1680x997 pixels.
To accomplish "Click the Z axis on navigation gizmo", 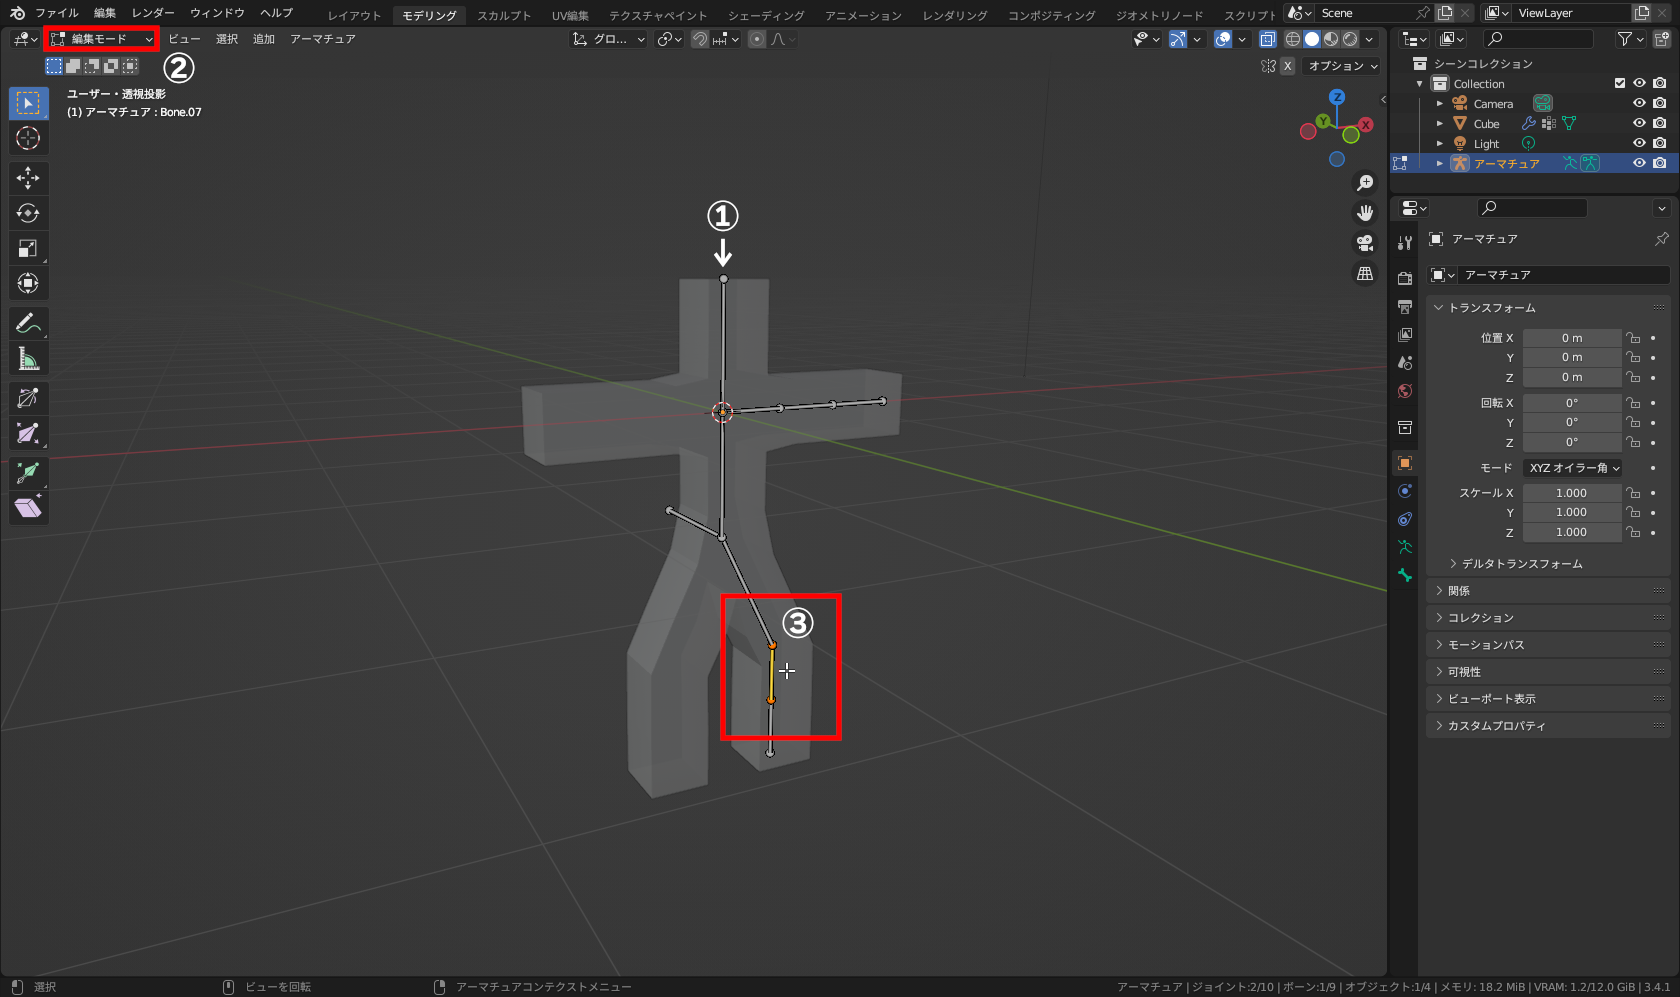I will (1337, 97).
